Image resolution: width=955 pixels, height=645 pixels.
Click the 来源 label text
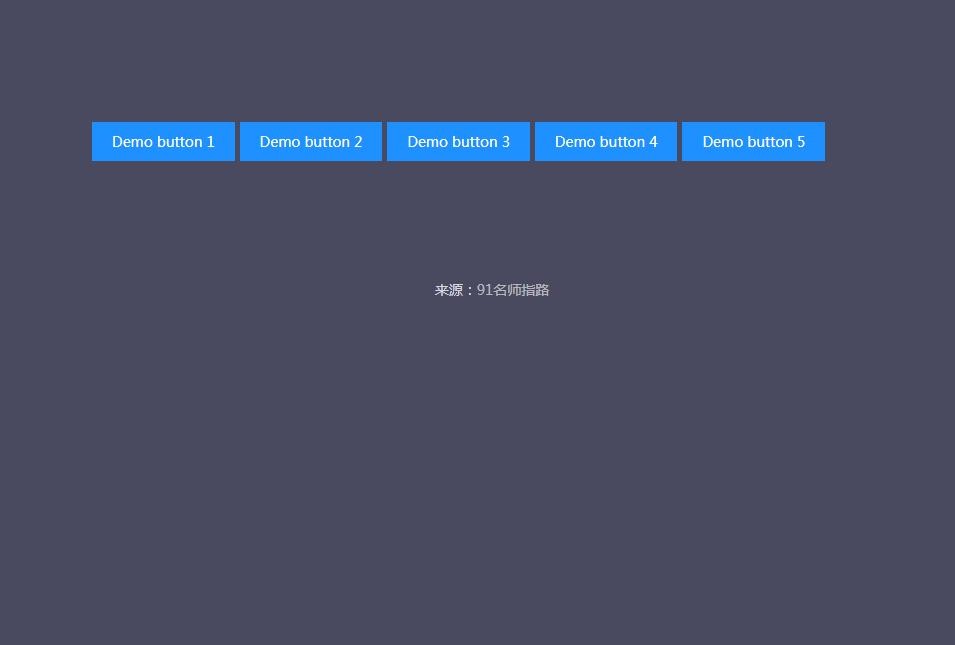[449, 290]
